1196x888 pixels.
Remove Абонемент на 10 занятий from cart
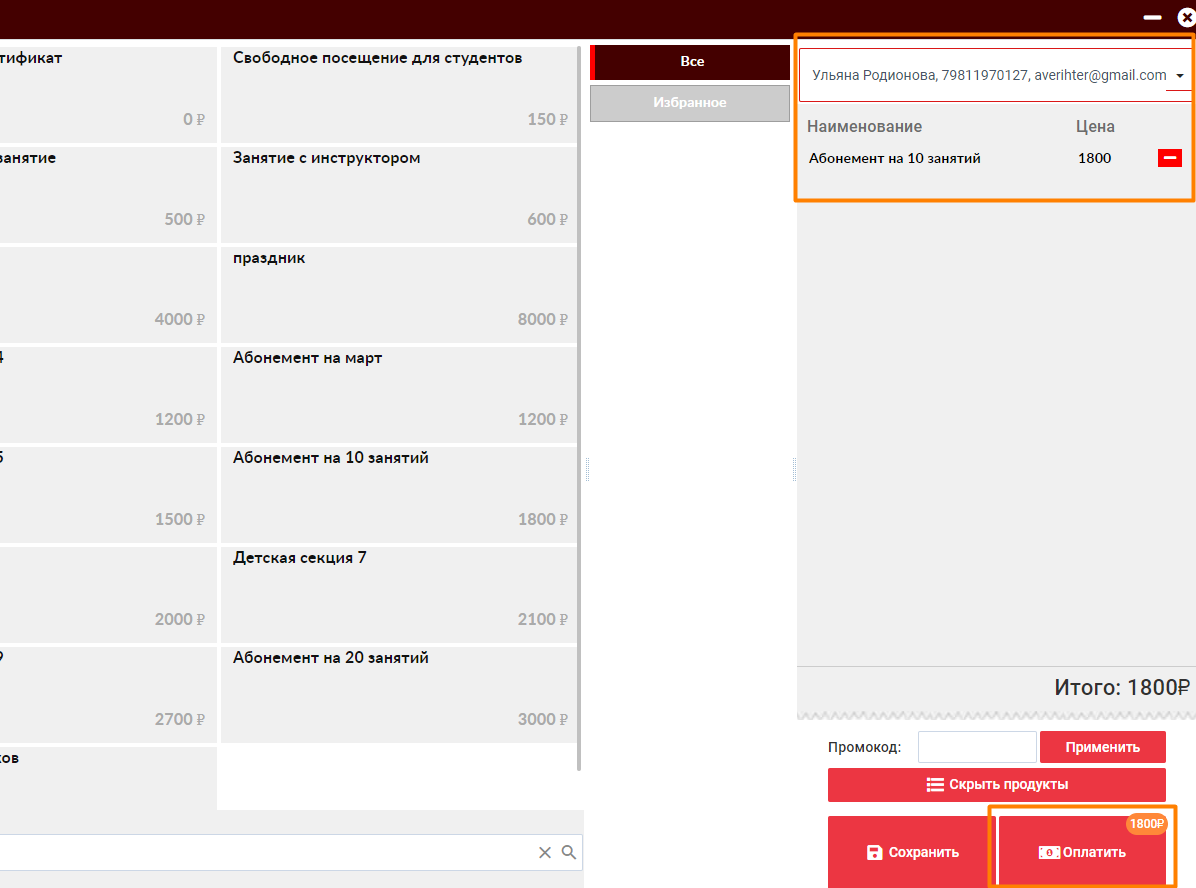1169,158
